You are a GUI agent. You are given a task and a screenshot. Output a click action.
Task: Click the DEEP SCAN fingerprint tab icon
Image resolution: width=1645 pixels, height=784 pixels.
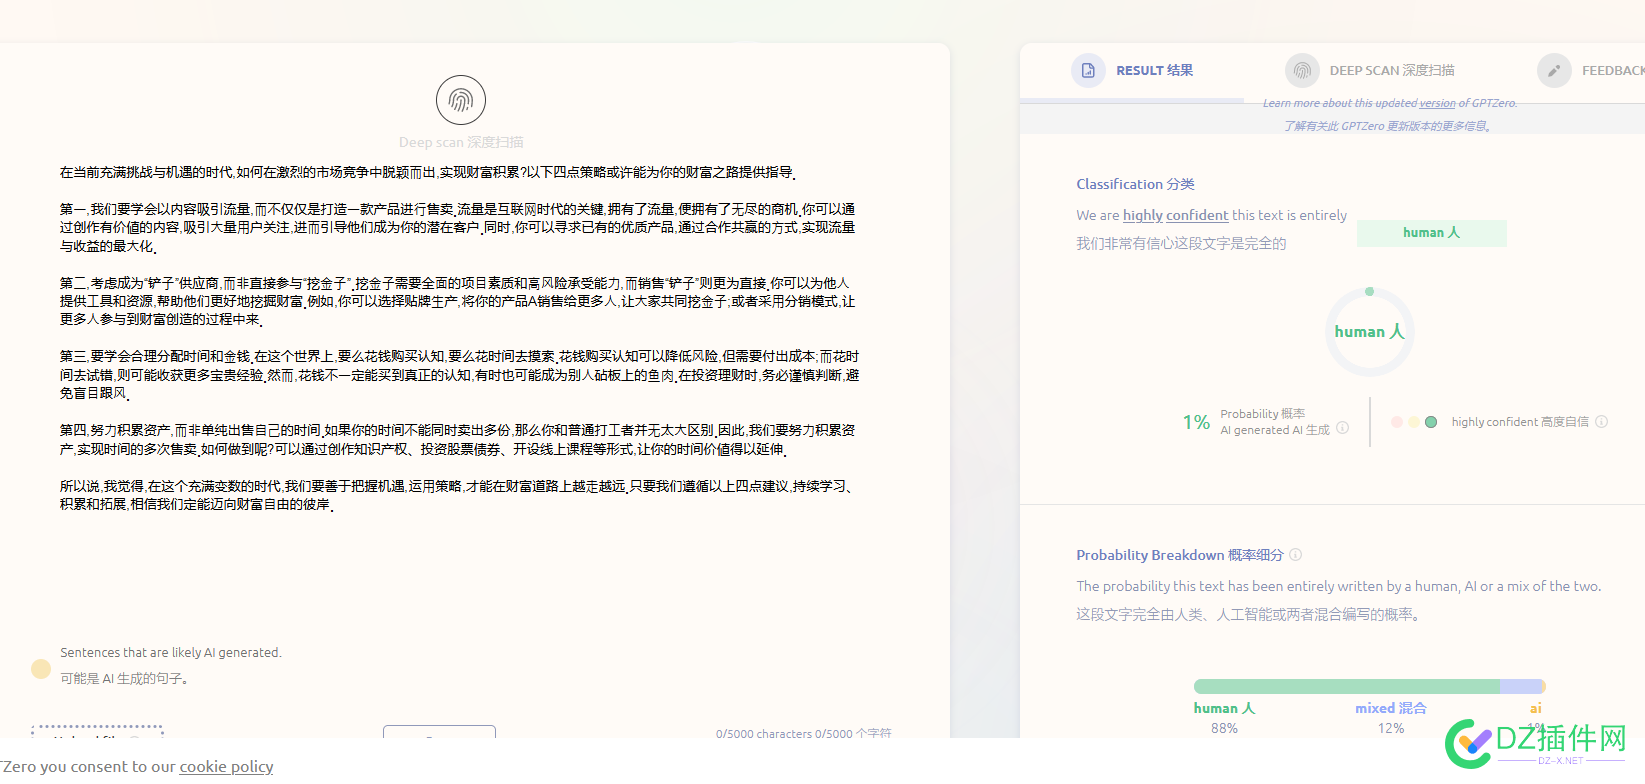(1302, 70)
